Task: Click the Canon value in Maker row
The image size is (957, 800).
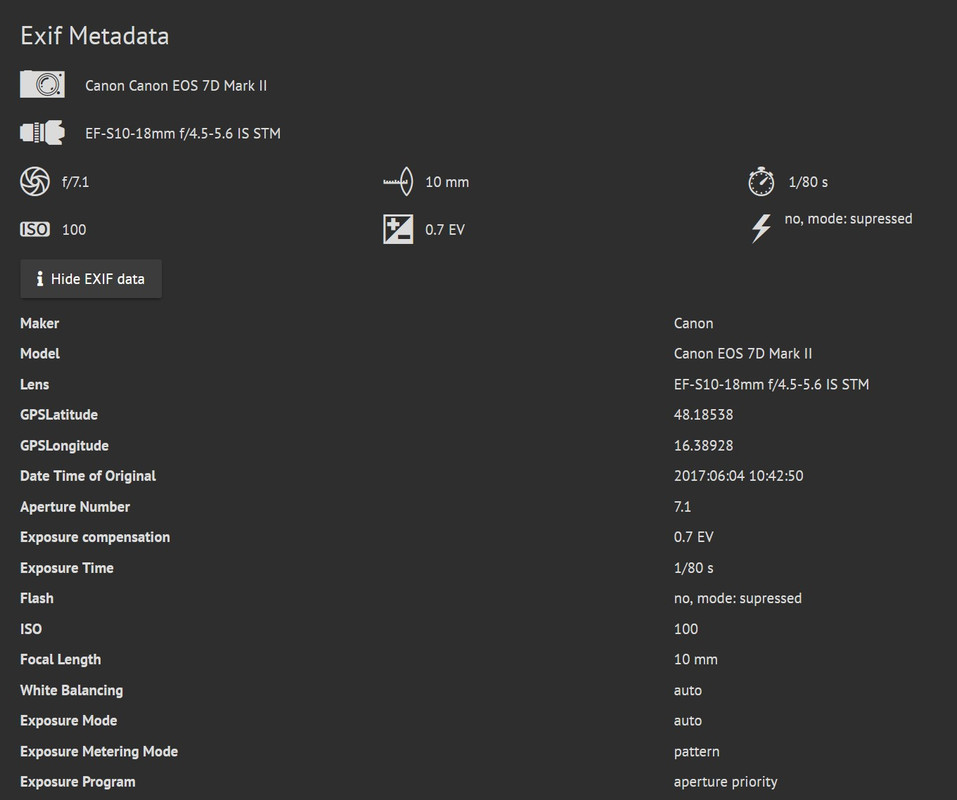Action: pyautogui.click(x=693, y=323)
